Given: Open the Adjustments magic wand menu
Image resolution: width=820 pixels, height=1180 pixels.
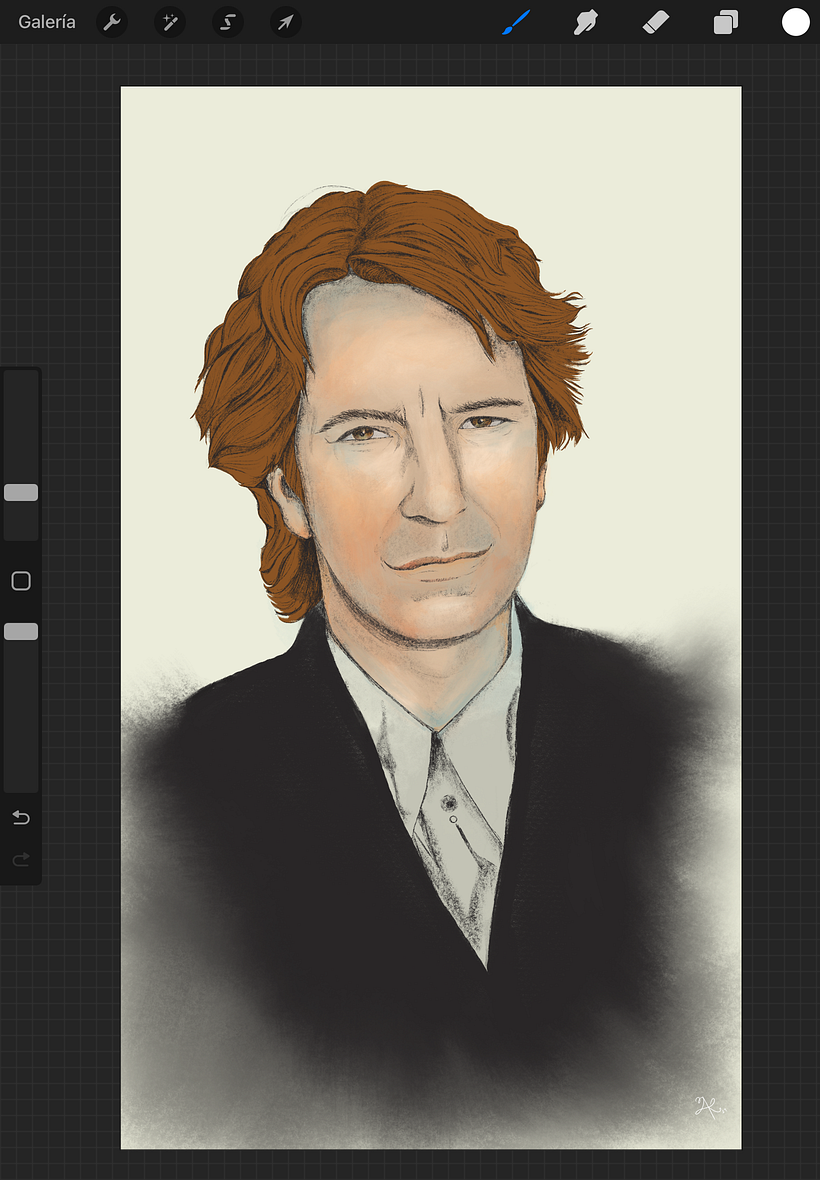Looking at the screenshot, I should (x=170, y=22).
